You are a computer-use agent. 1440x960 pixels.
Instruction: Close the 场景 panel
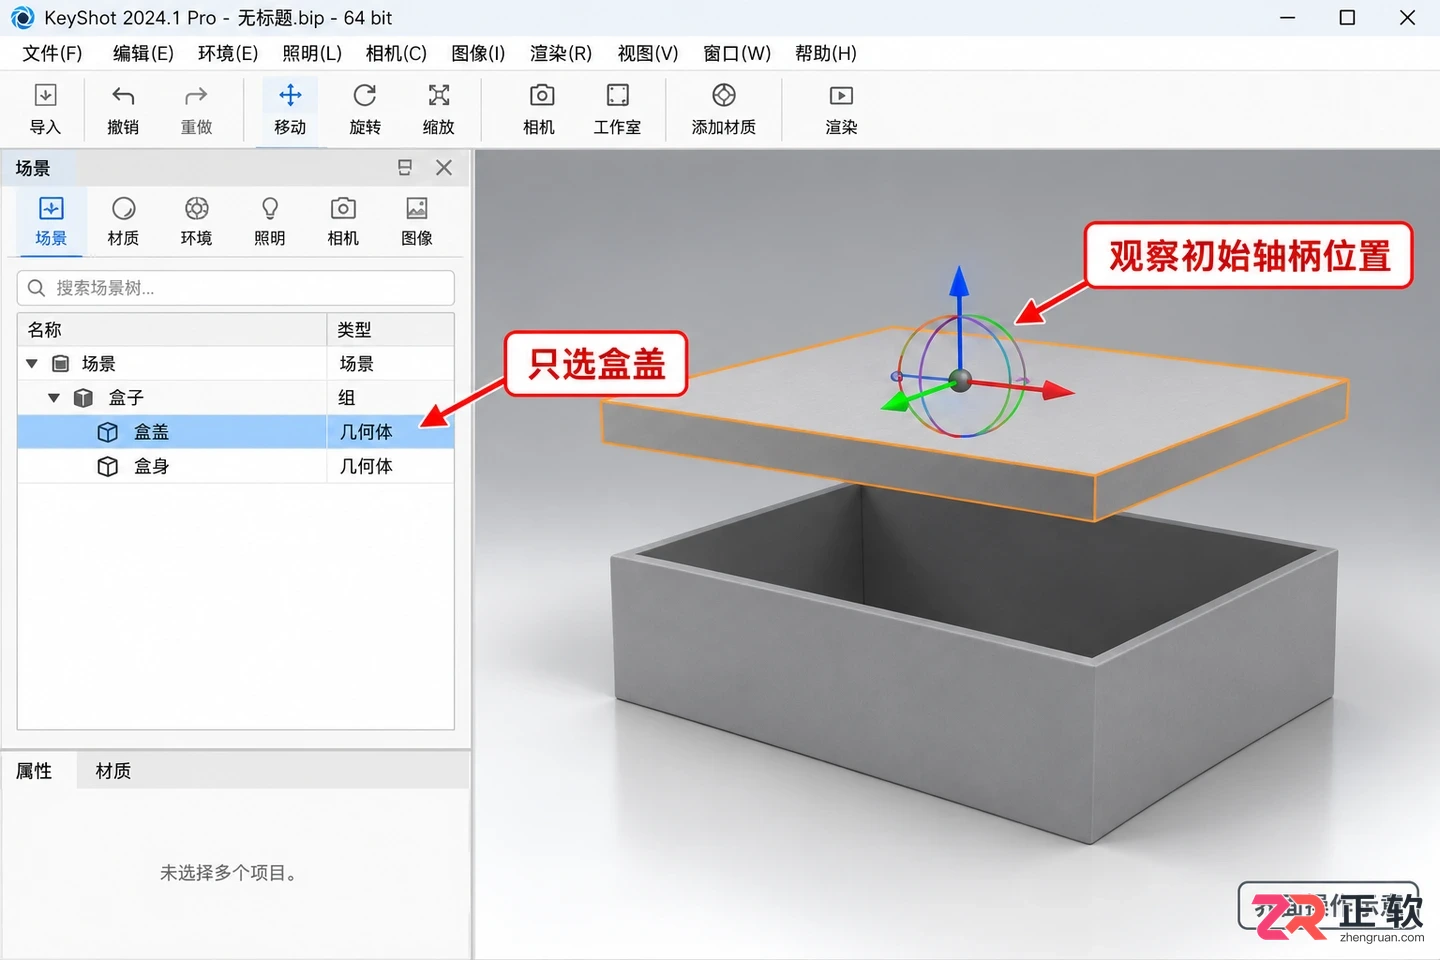pos(444,168)
